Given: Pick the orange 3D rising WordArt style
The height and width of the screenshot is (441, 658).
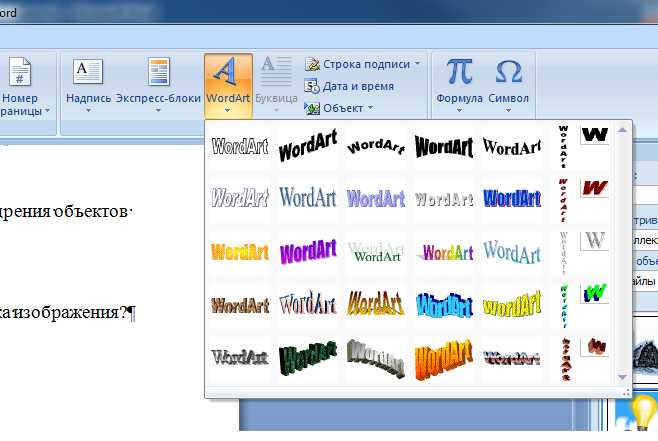Looking at the screenshot, I should coord(444,359).
